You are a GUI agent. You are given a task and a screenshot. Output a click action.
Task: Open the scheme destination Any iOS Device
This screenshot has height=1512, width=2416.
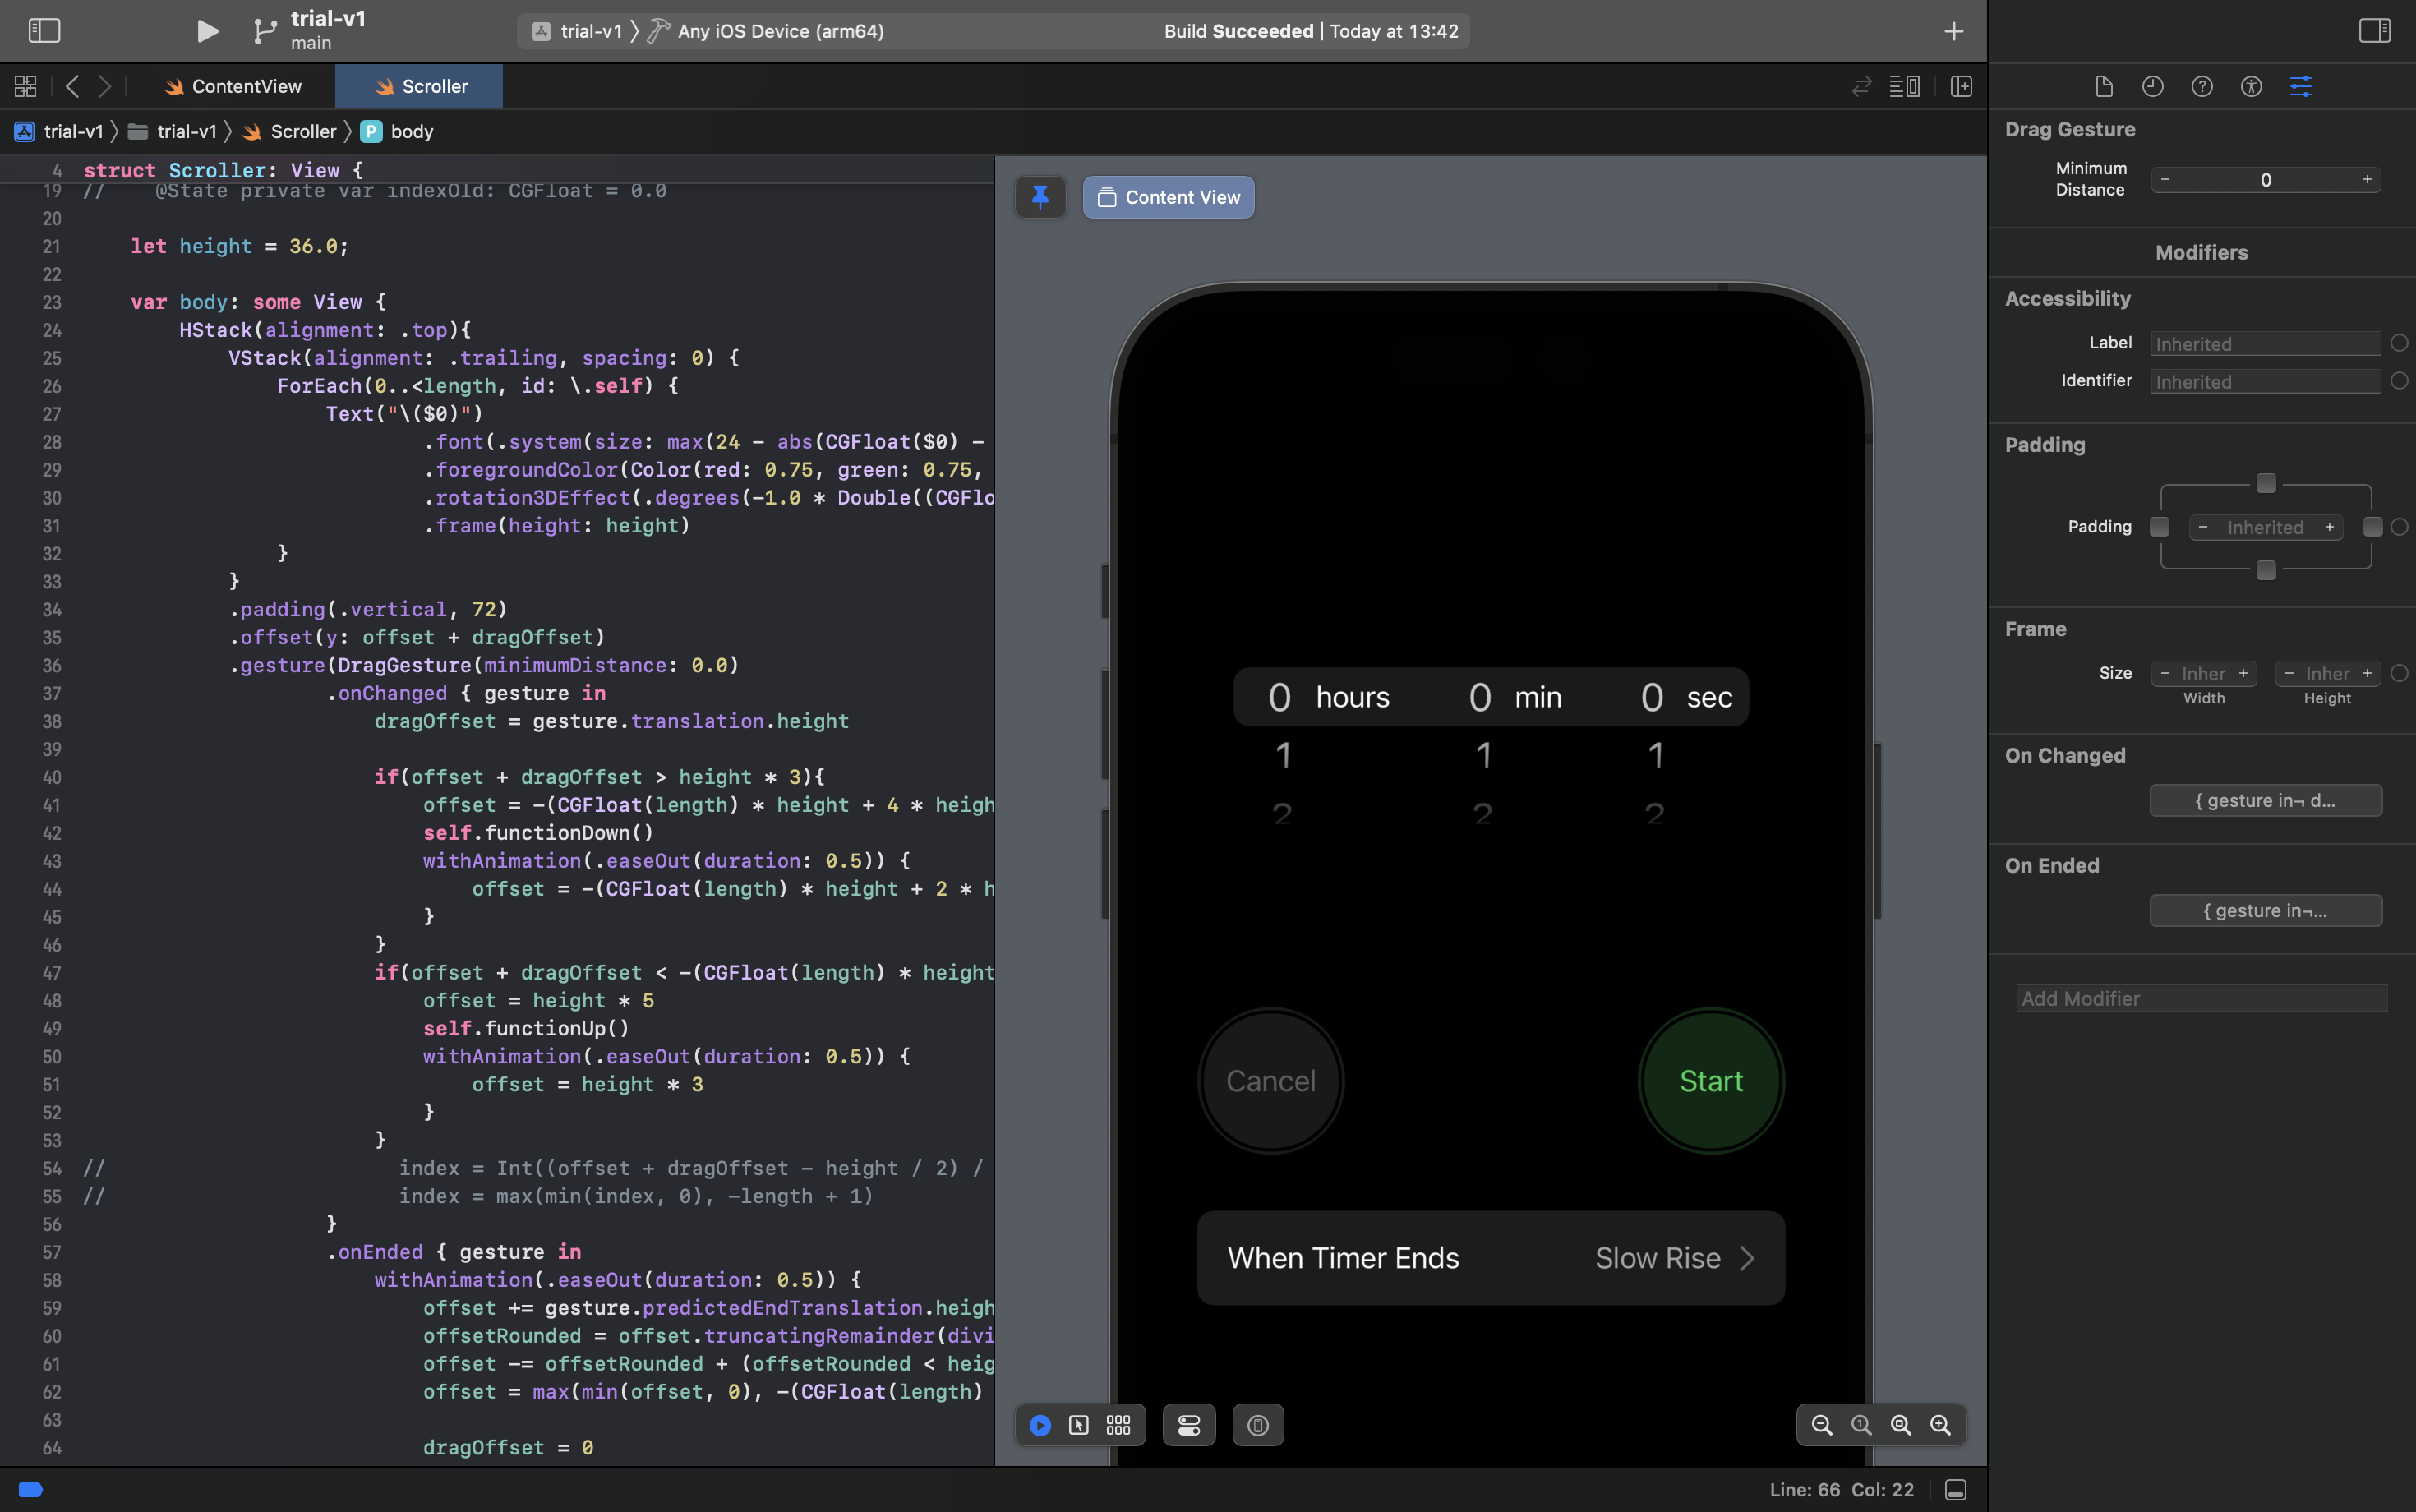pyautogui.click(x=780, y=31)
